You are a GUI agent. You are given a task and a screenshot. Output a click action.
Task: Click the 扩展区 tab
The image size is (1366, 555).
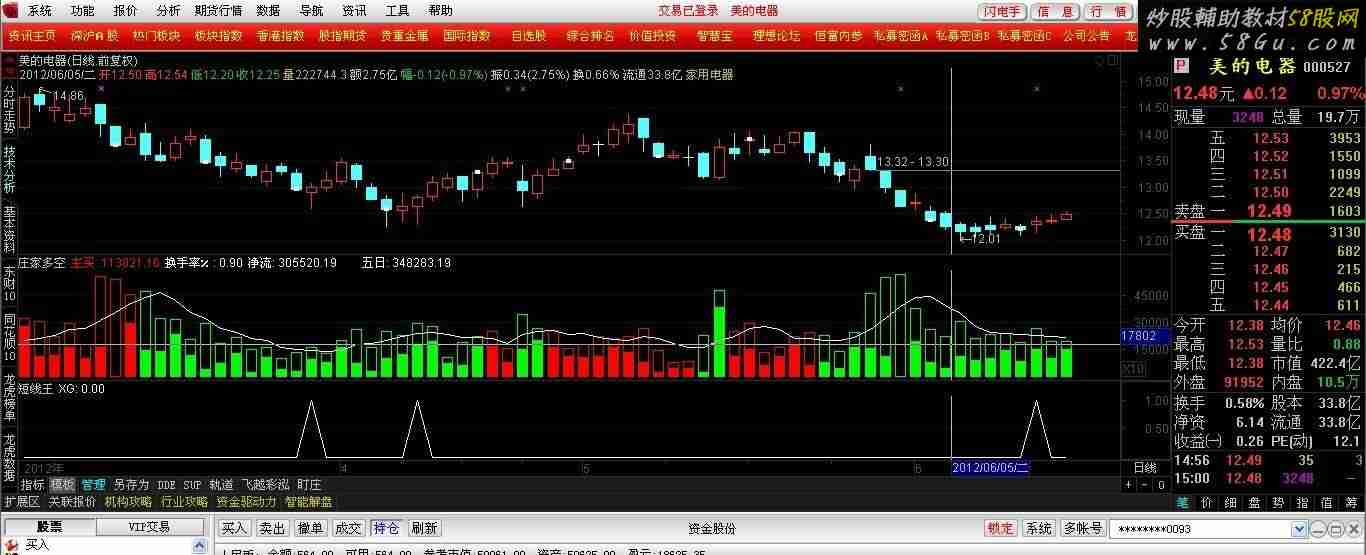point(22,502)
